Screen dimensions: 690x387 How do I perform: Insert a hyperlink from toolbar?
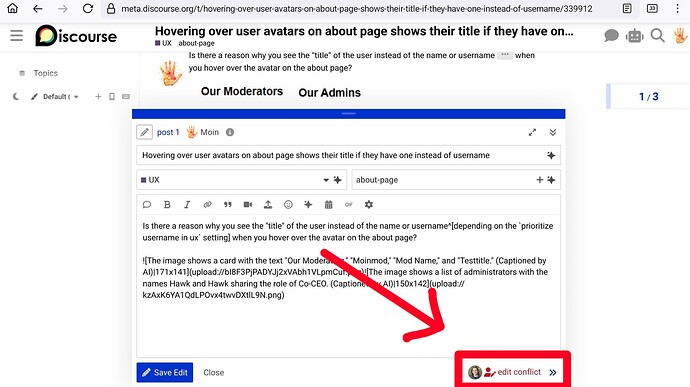coord(207,204)
